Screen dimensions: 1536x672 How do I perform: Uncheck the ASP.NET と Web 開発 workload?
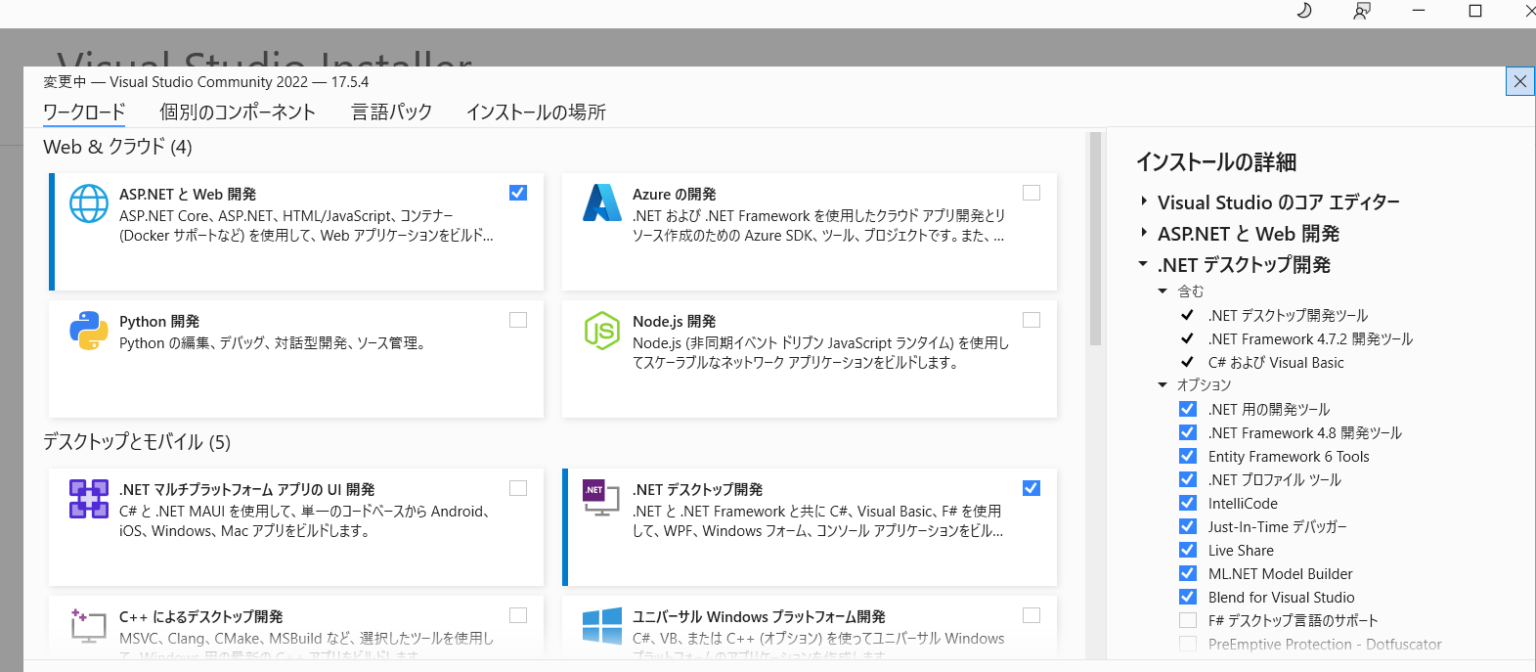tap(518, 192)
